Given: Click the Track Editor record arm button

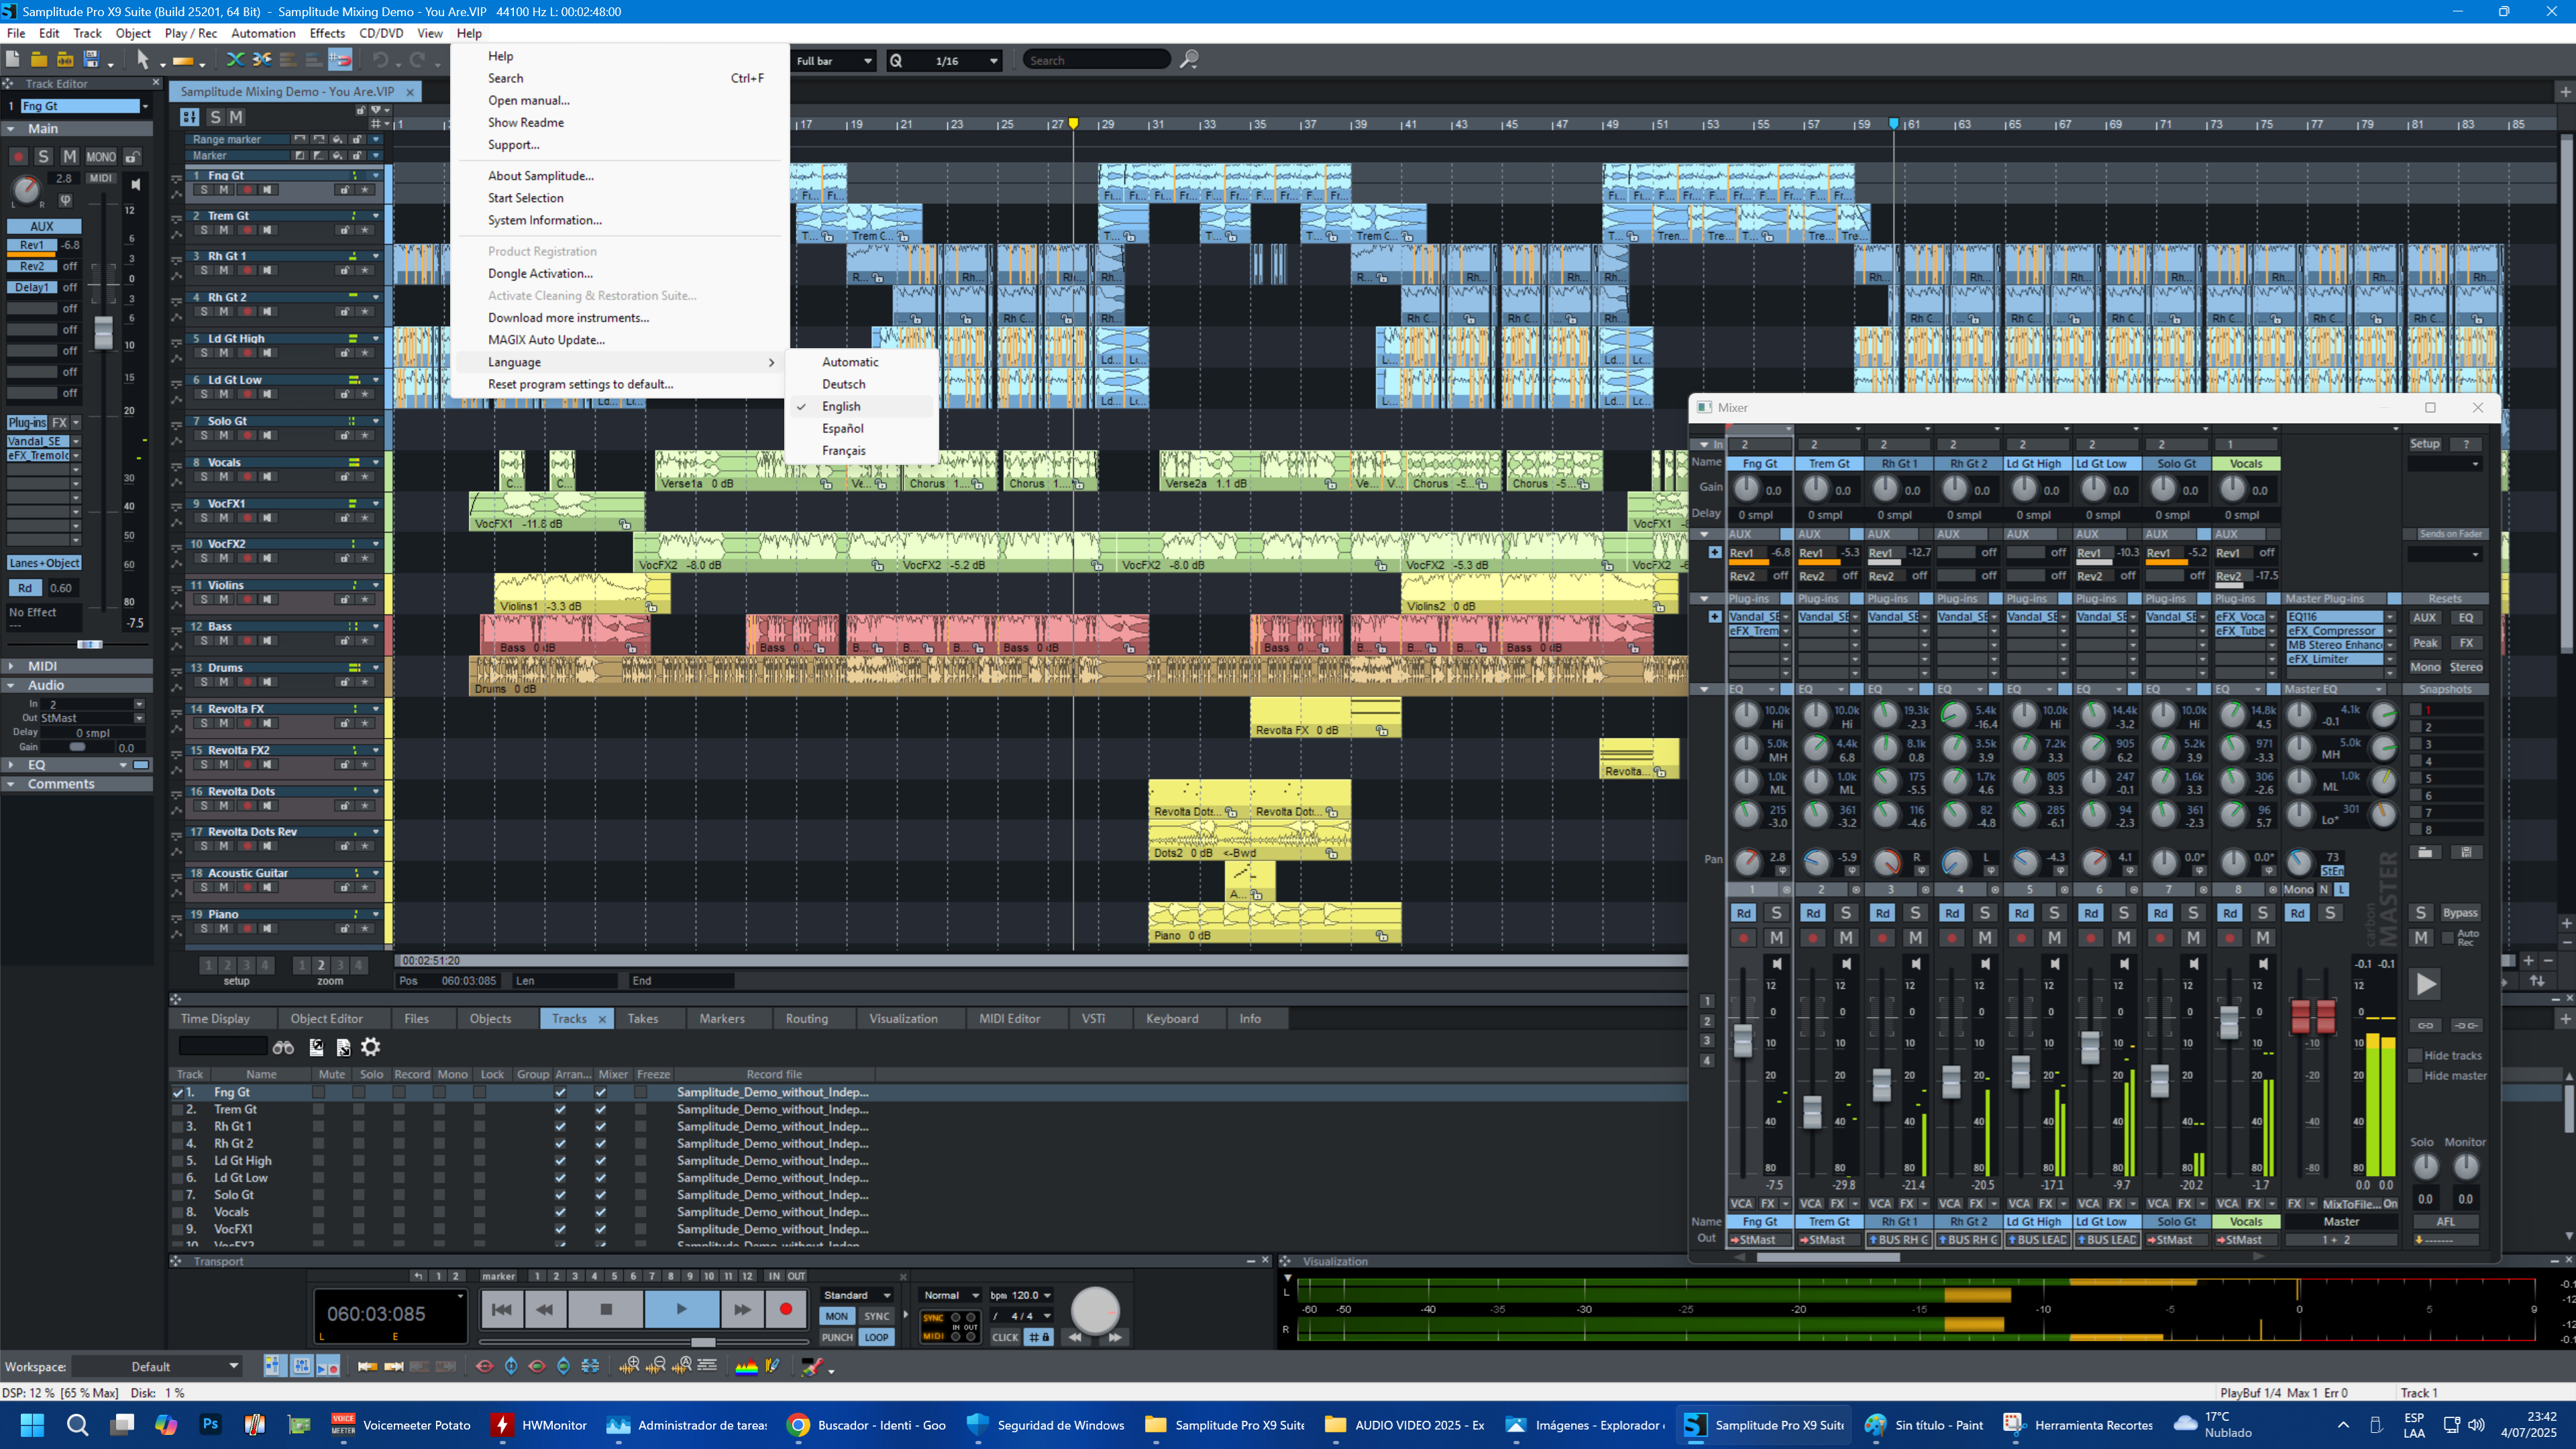Looking at the screenshot, I should click(x=18, y=157).
